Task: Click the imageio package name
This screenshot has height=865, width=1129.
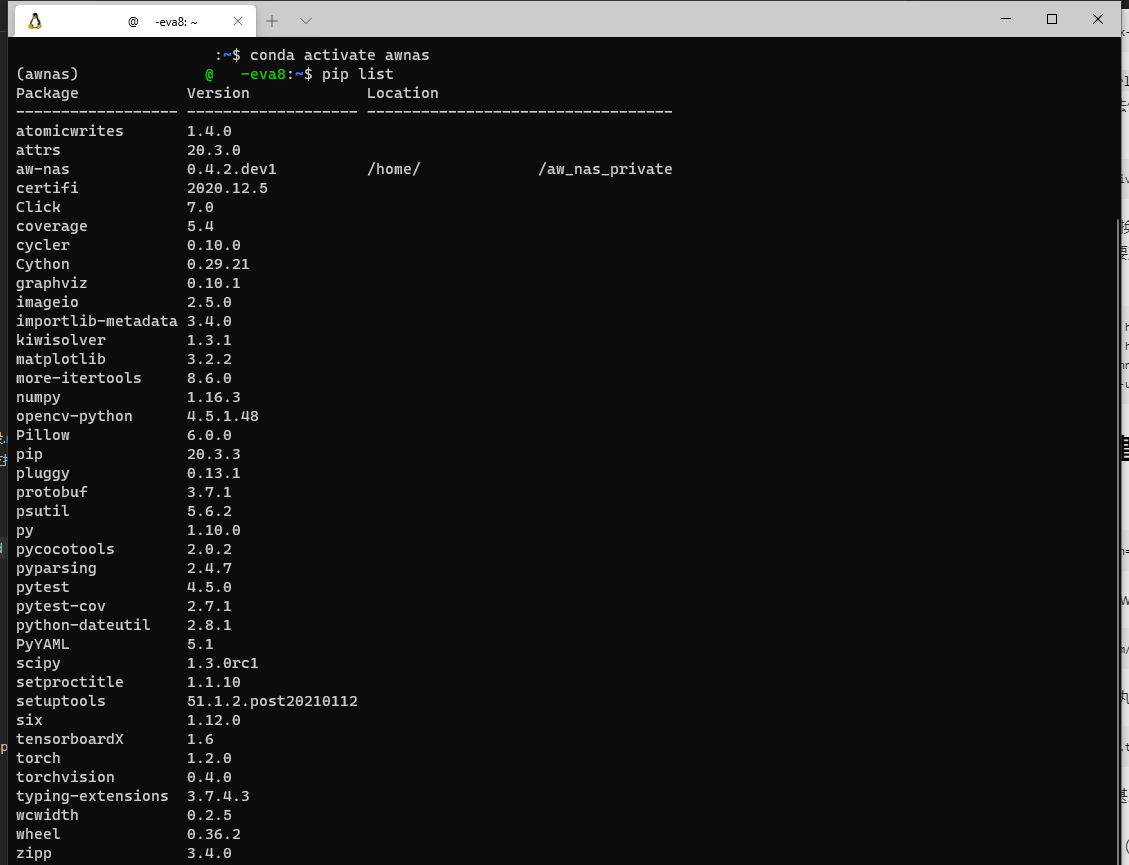Action: 47,302
